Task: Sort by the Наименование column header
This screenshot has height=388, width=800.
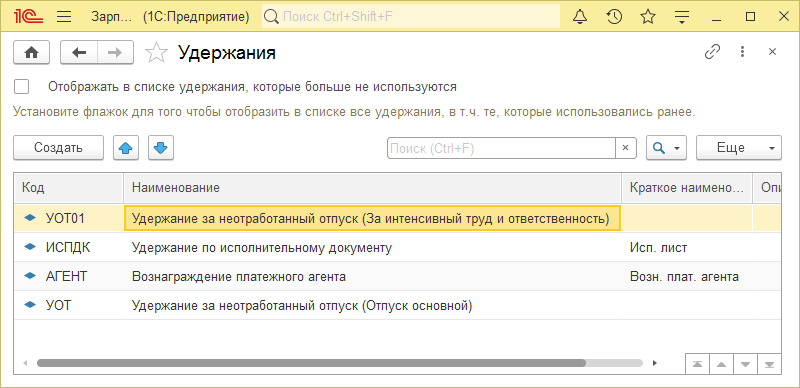Action: point(372,188)
